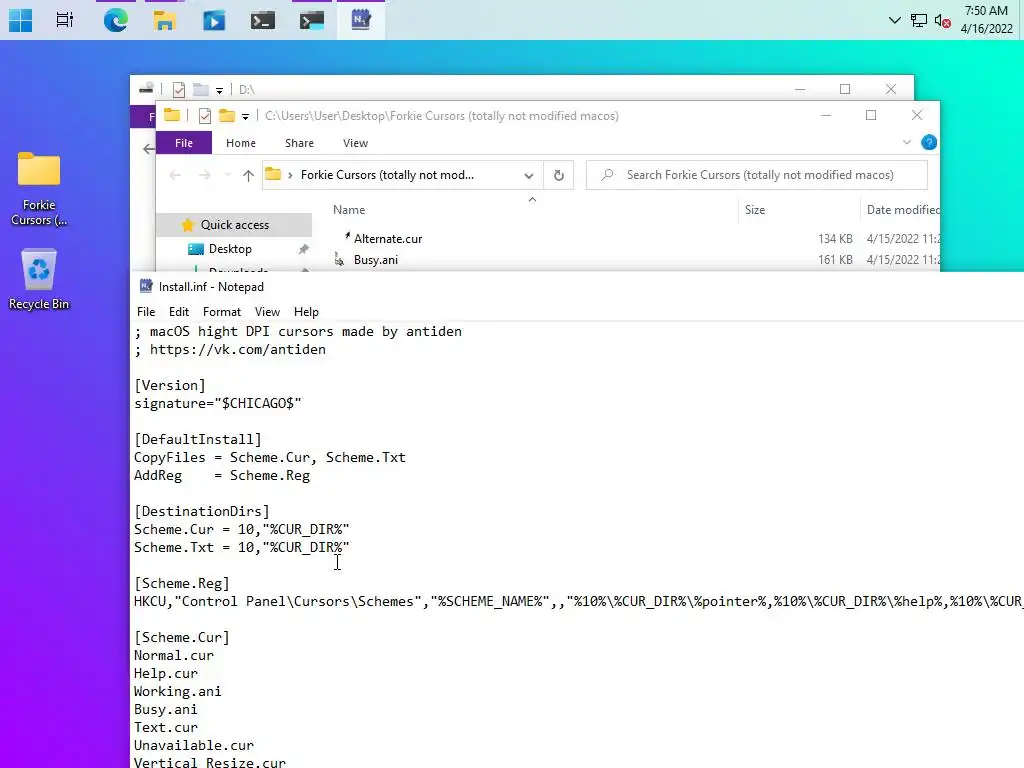Open the network tray icon
1024x768 pixels.
tap(919, 20)
